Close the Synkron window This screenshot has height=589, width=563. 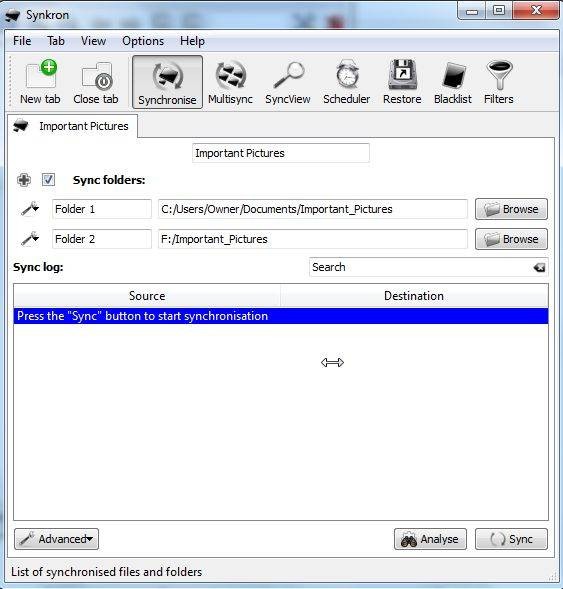pos(536,10)
